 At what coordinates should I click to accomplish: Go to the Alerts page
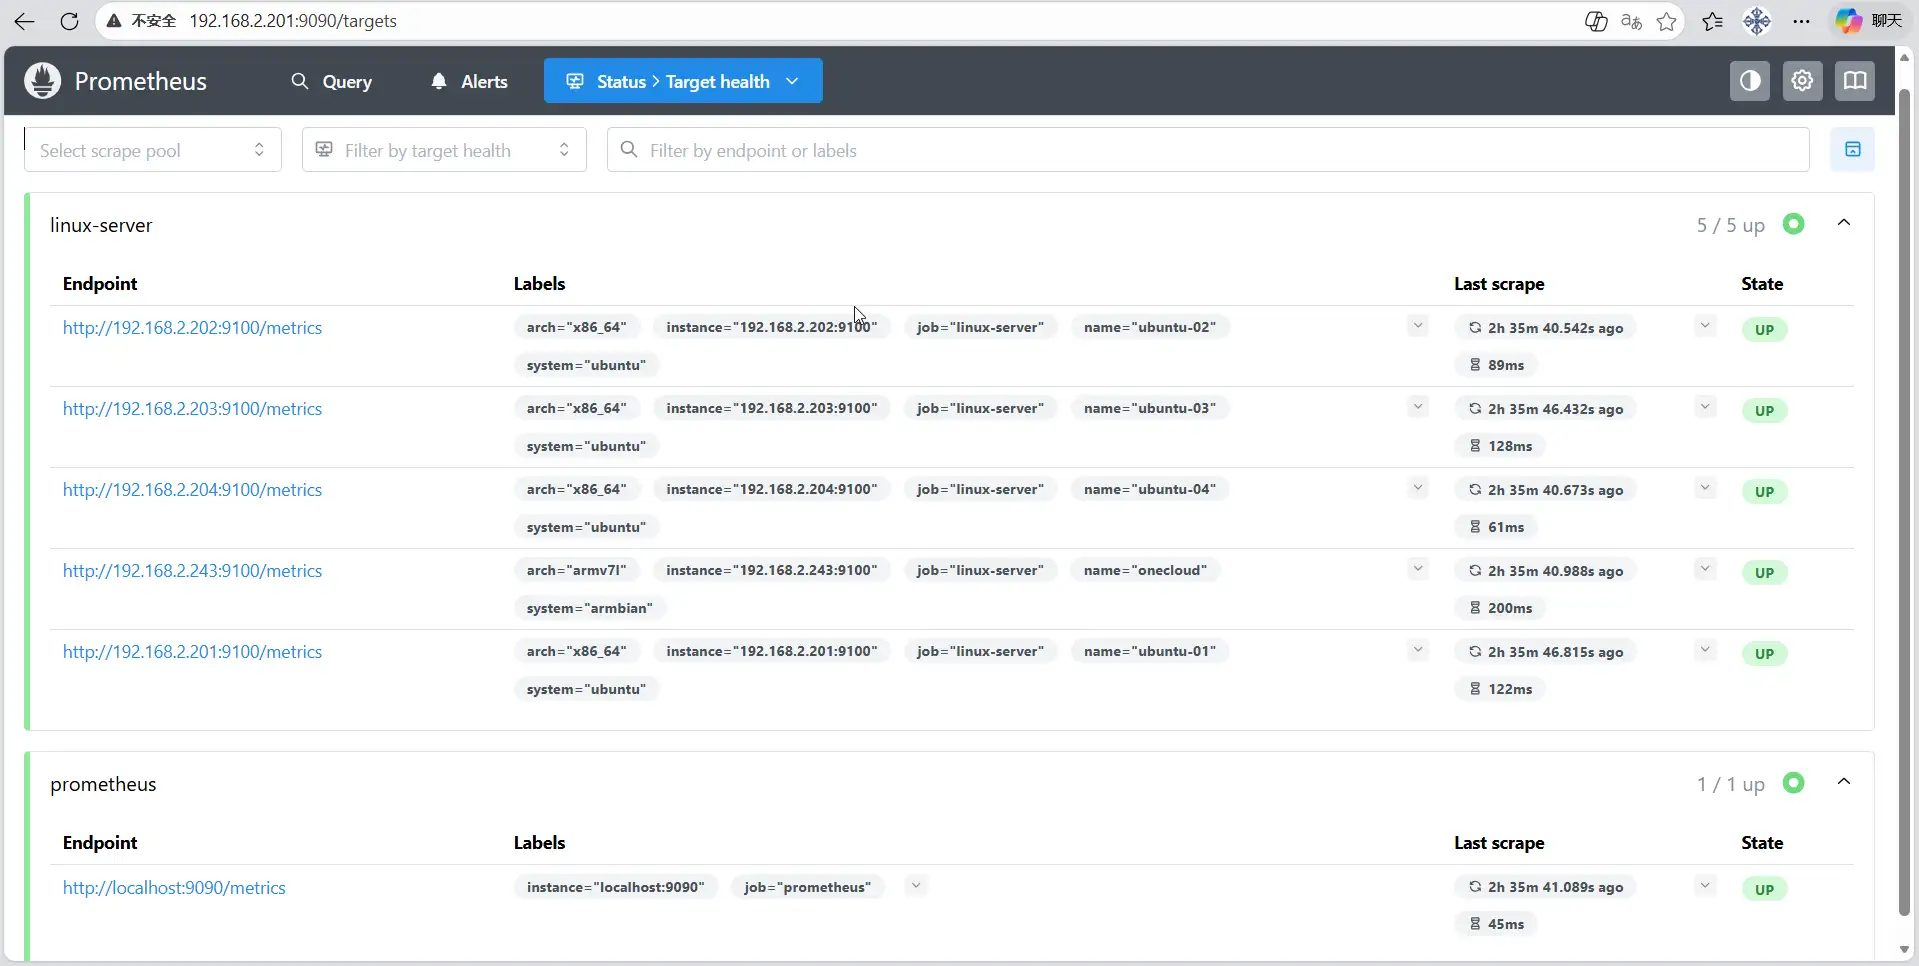(469, 81)
